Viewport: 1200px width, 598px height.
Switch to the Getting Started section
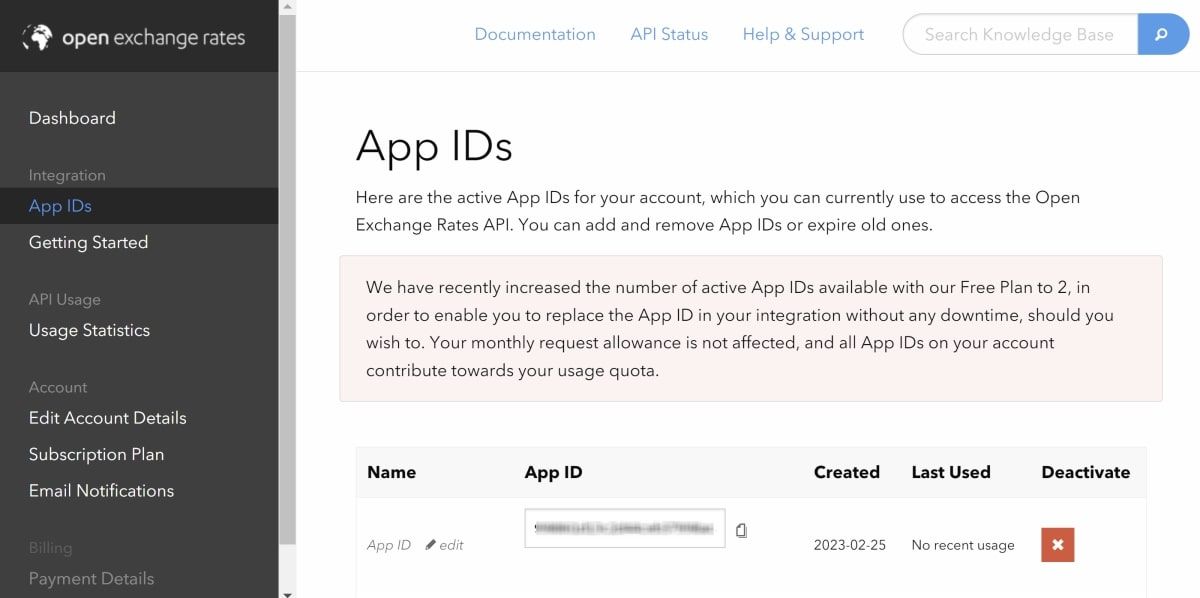point(88,242)
